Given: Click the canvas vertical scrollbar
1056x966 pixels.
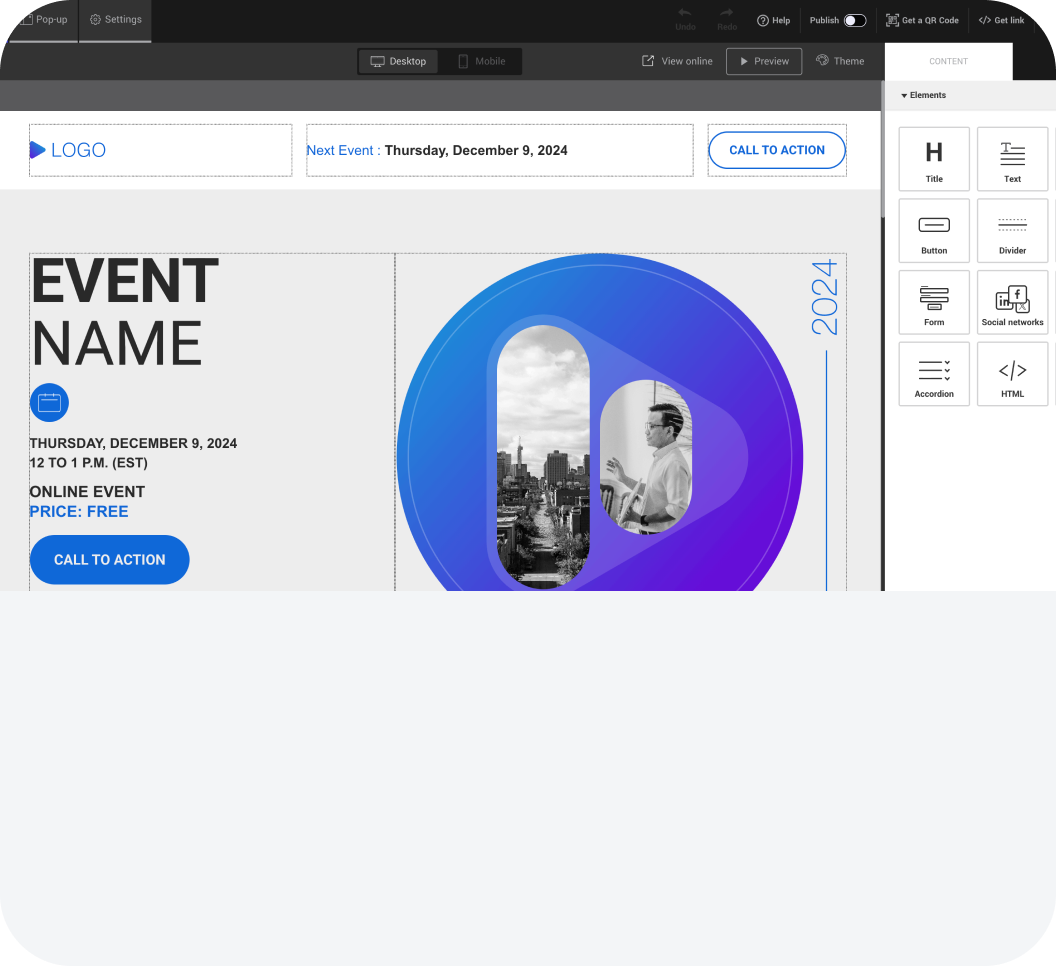Looking at the screenshot, I should click(881, 150).
